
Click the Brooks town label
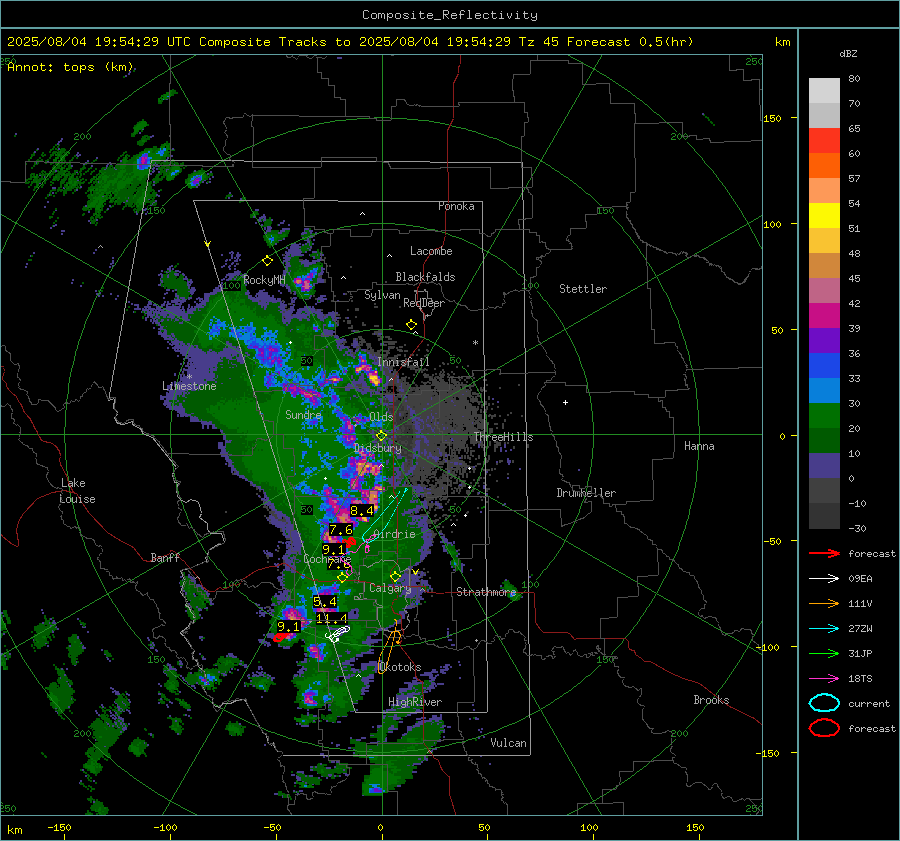click(711, 700)
